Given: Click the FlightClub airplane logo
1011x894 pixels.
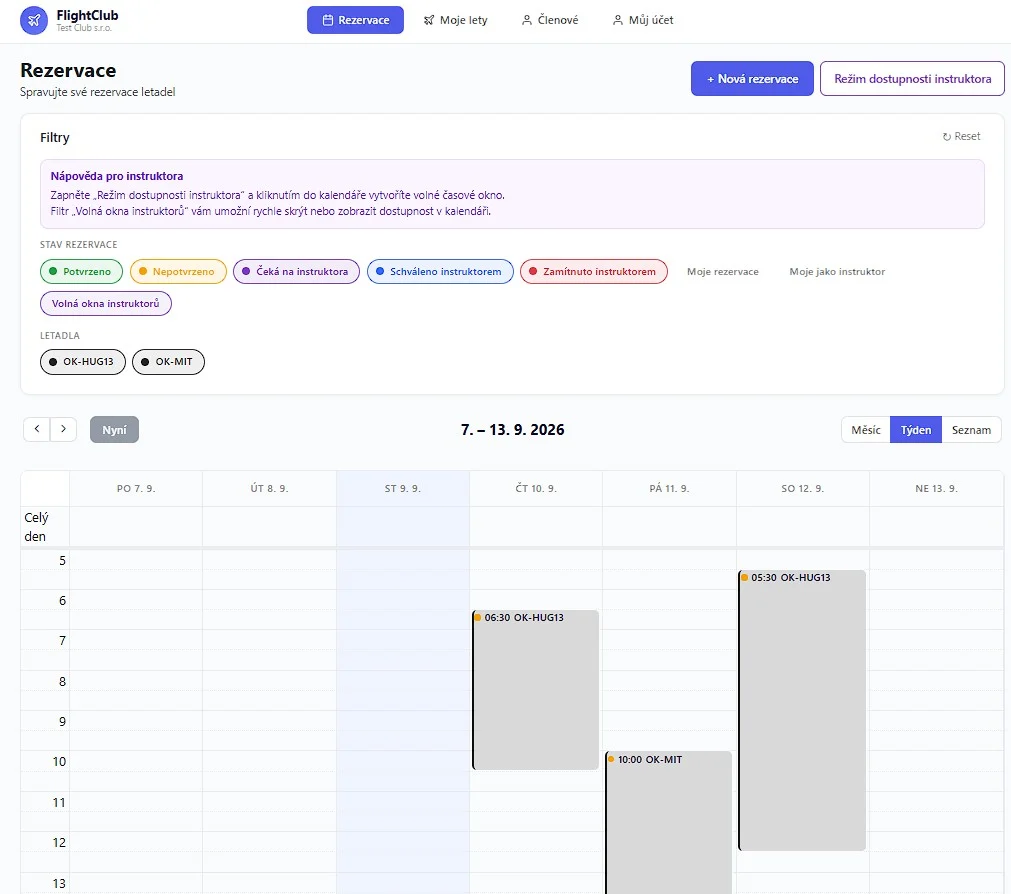Looking at the screenshot, I should click(x=34, y=20).
